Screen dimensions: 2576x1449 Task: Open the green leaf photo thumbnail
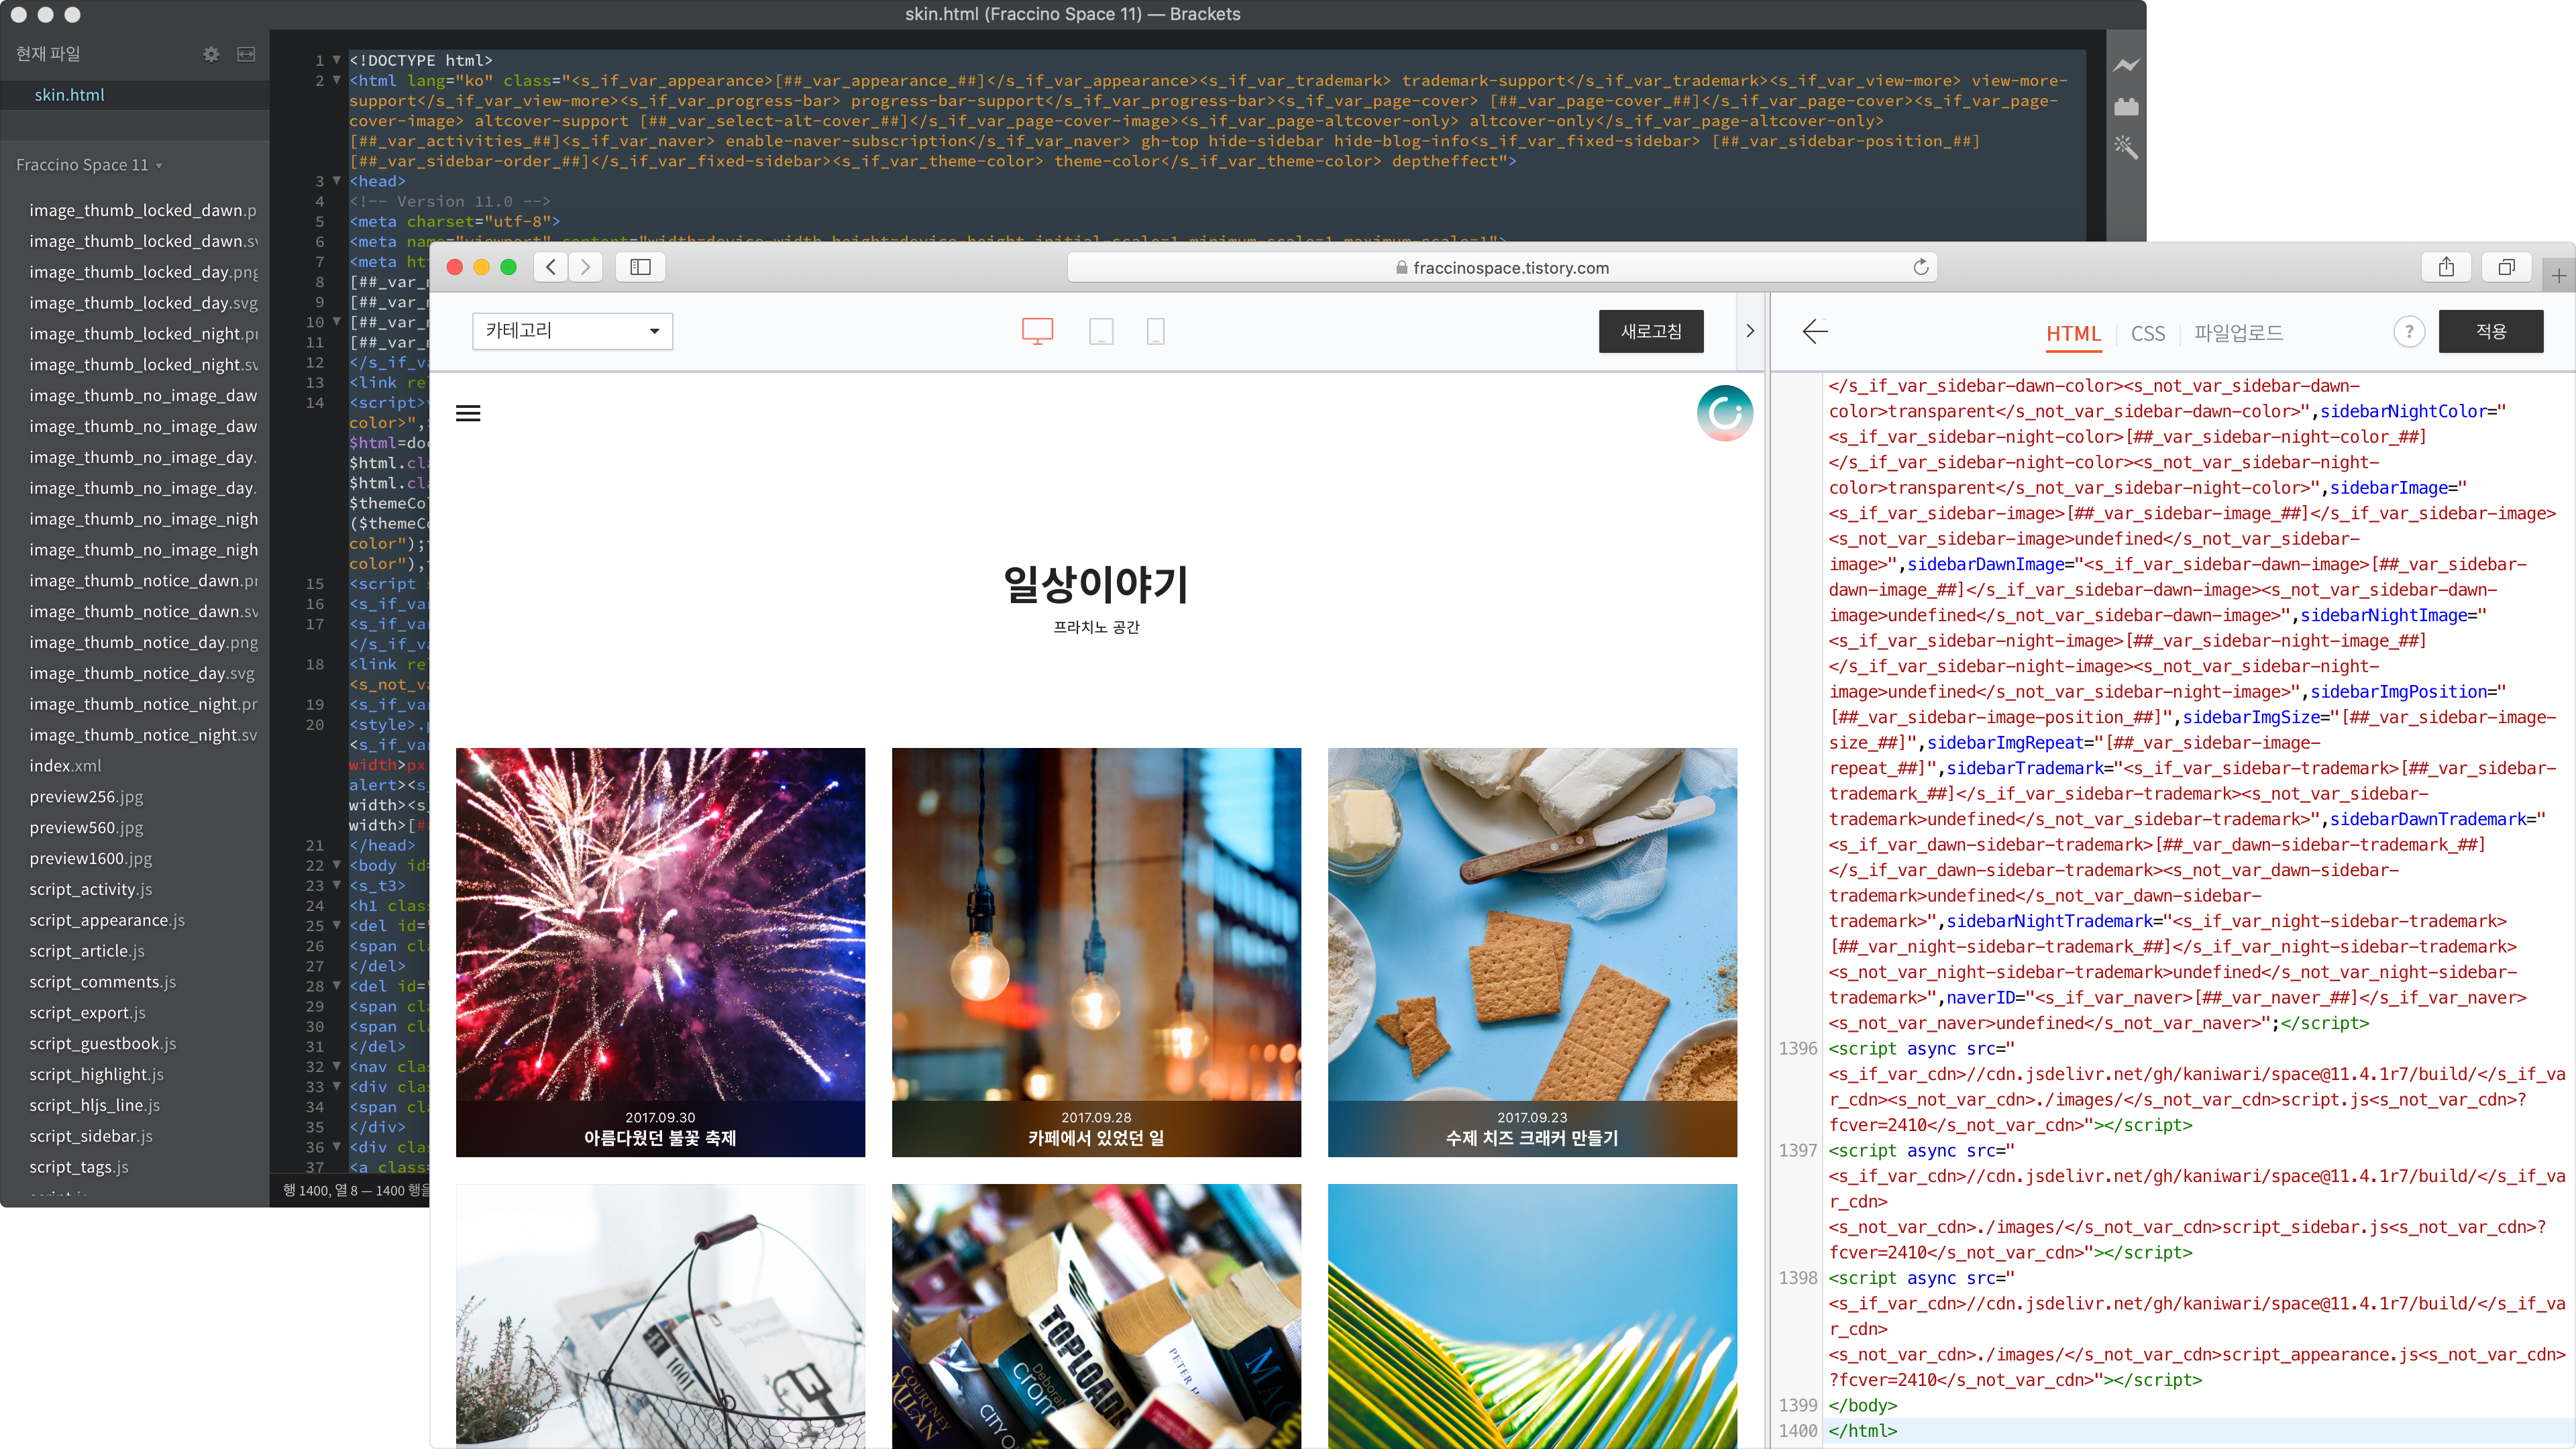coord(1532,1316)
